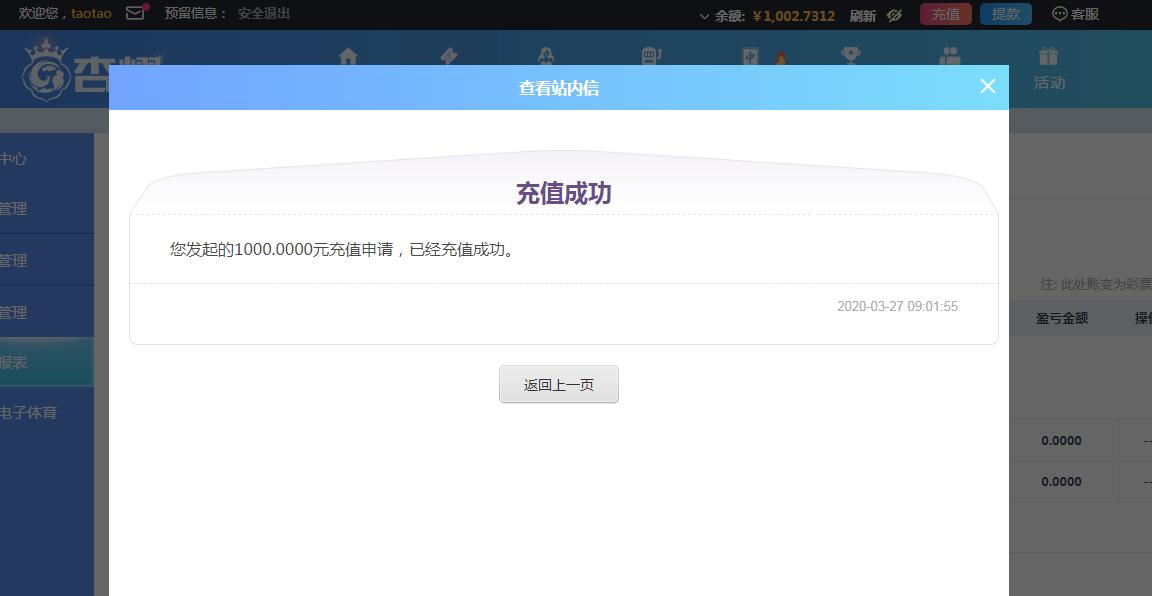Click the 刷新 refresh button
The width and height of the screenshot is (1152, 596).
coord(863,15)
